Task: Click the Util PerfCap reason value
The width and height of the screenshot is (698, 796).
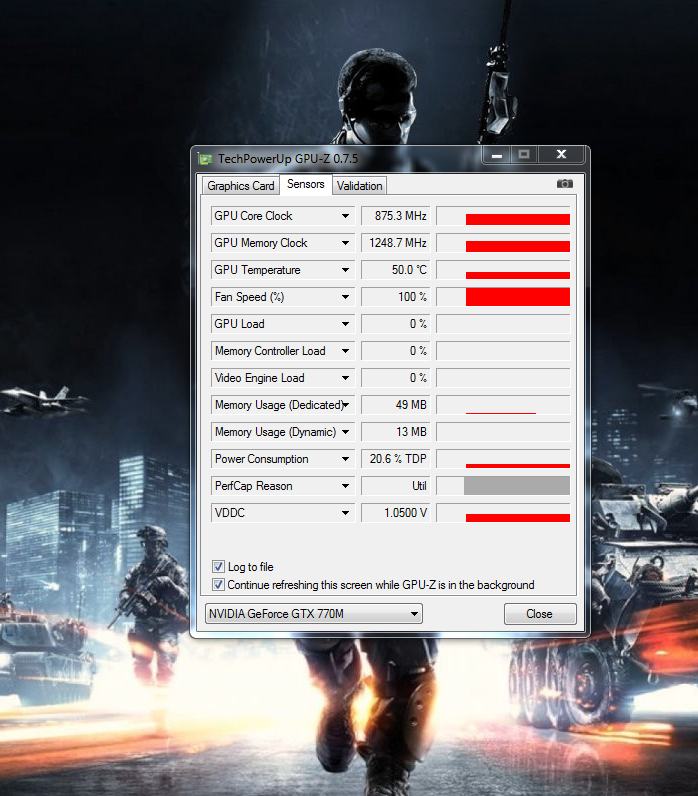Action: [396, 486]
